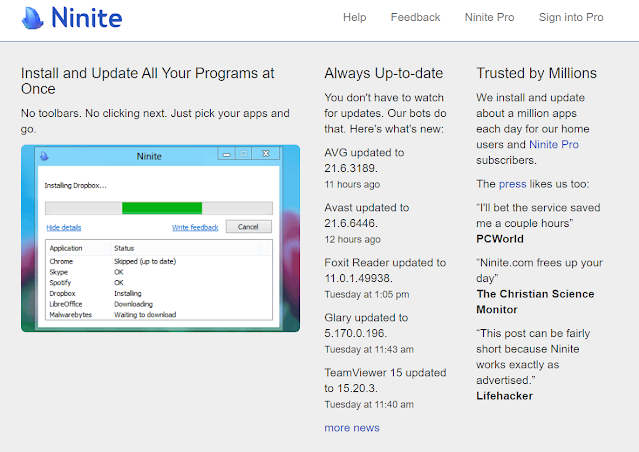Open the more news link

tap(352, 428)
